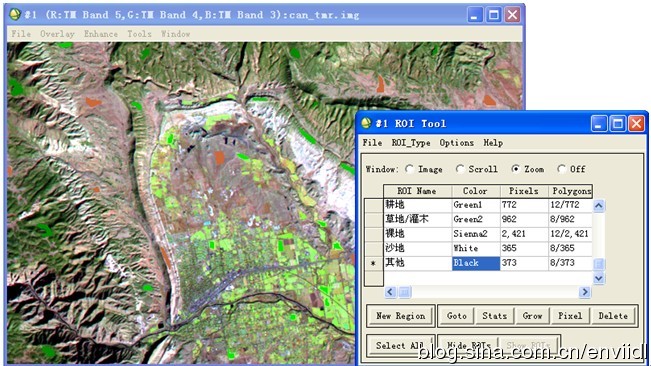The image size is (651, 366).
Task: Maximize the ROI Tool window
Action: [x=617, y=124]
